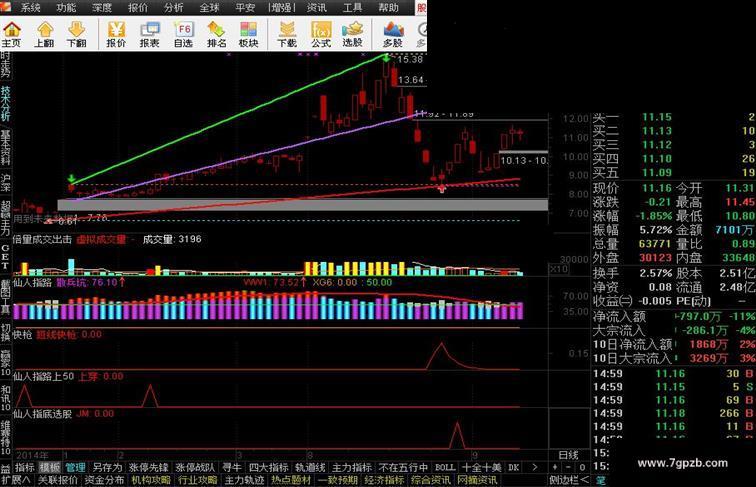756x487 pixels.
Task: Open the 机构攻略 tab
Action: click(151, 480)
